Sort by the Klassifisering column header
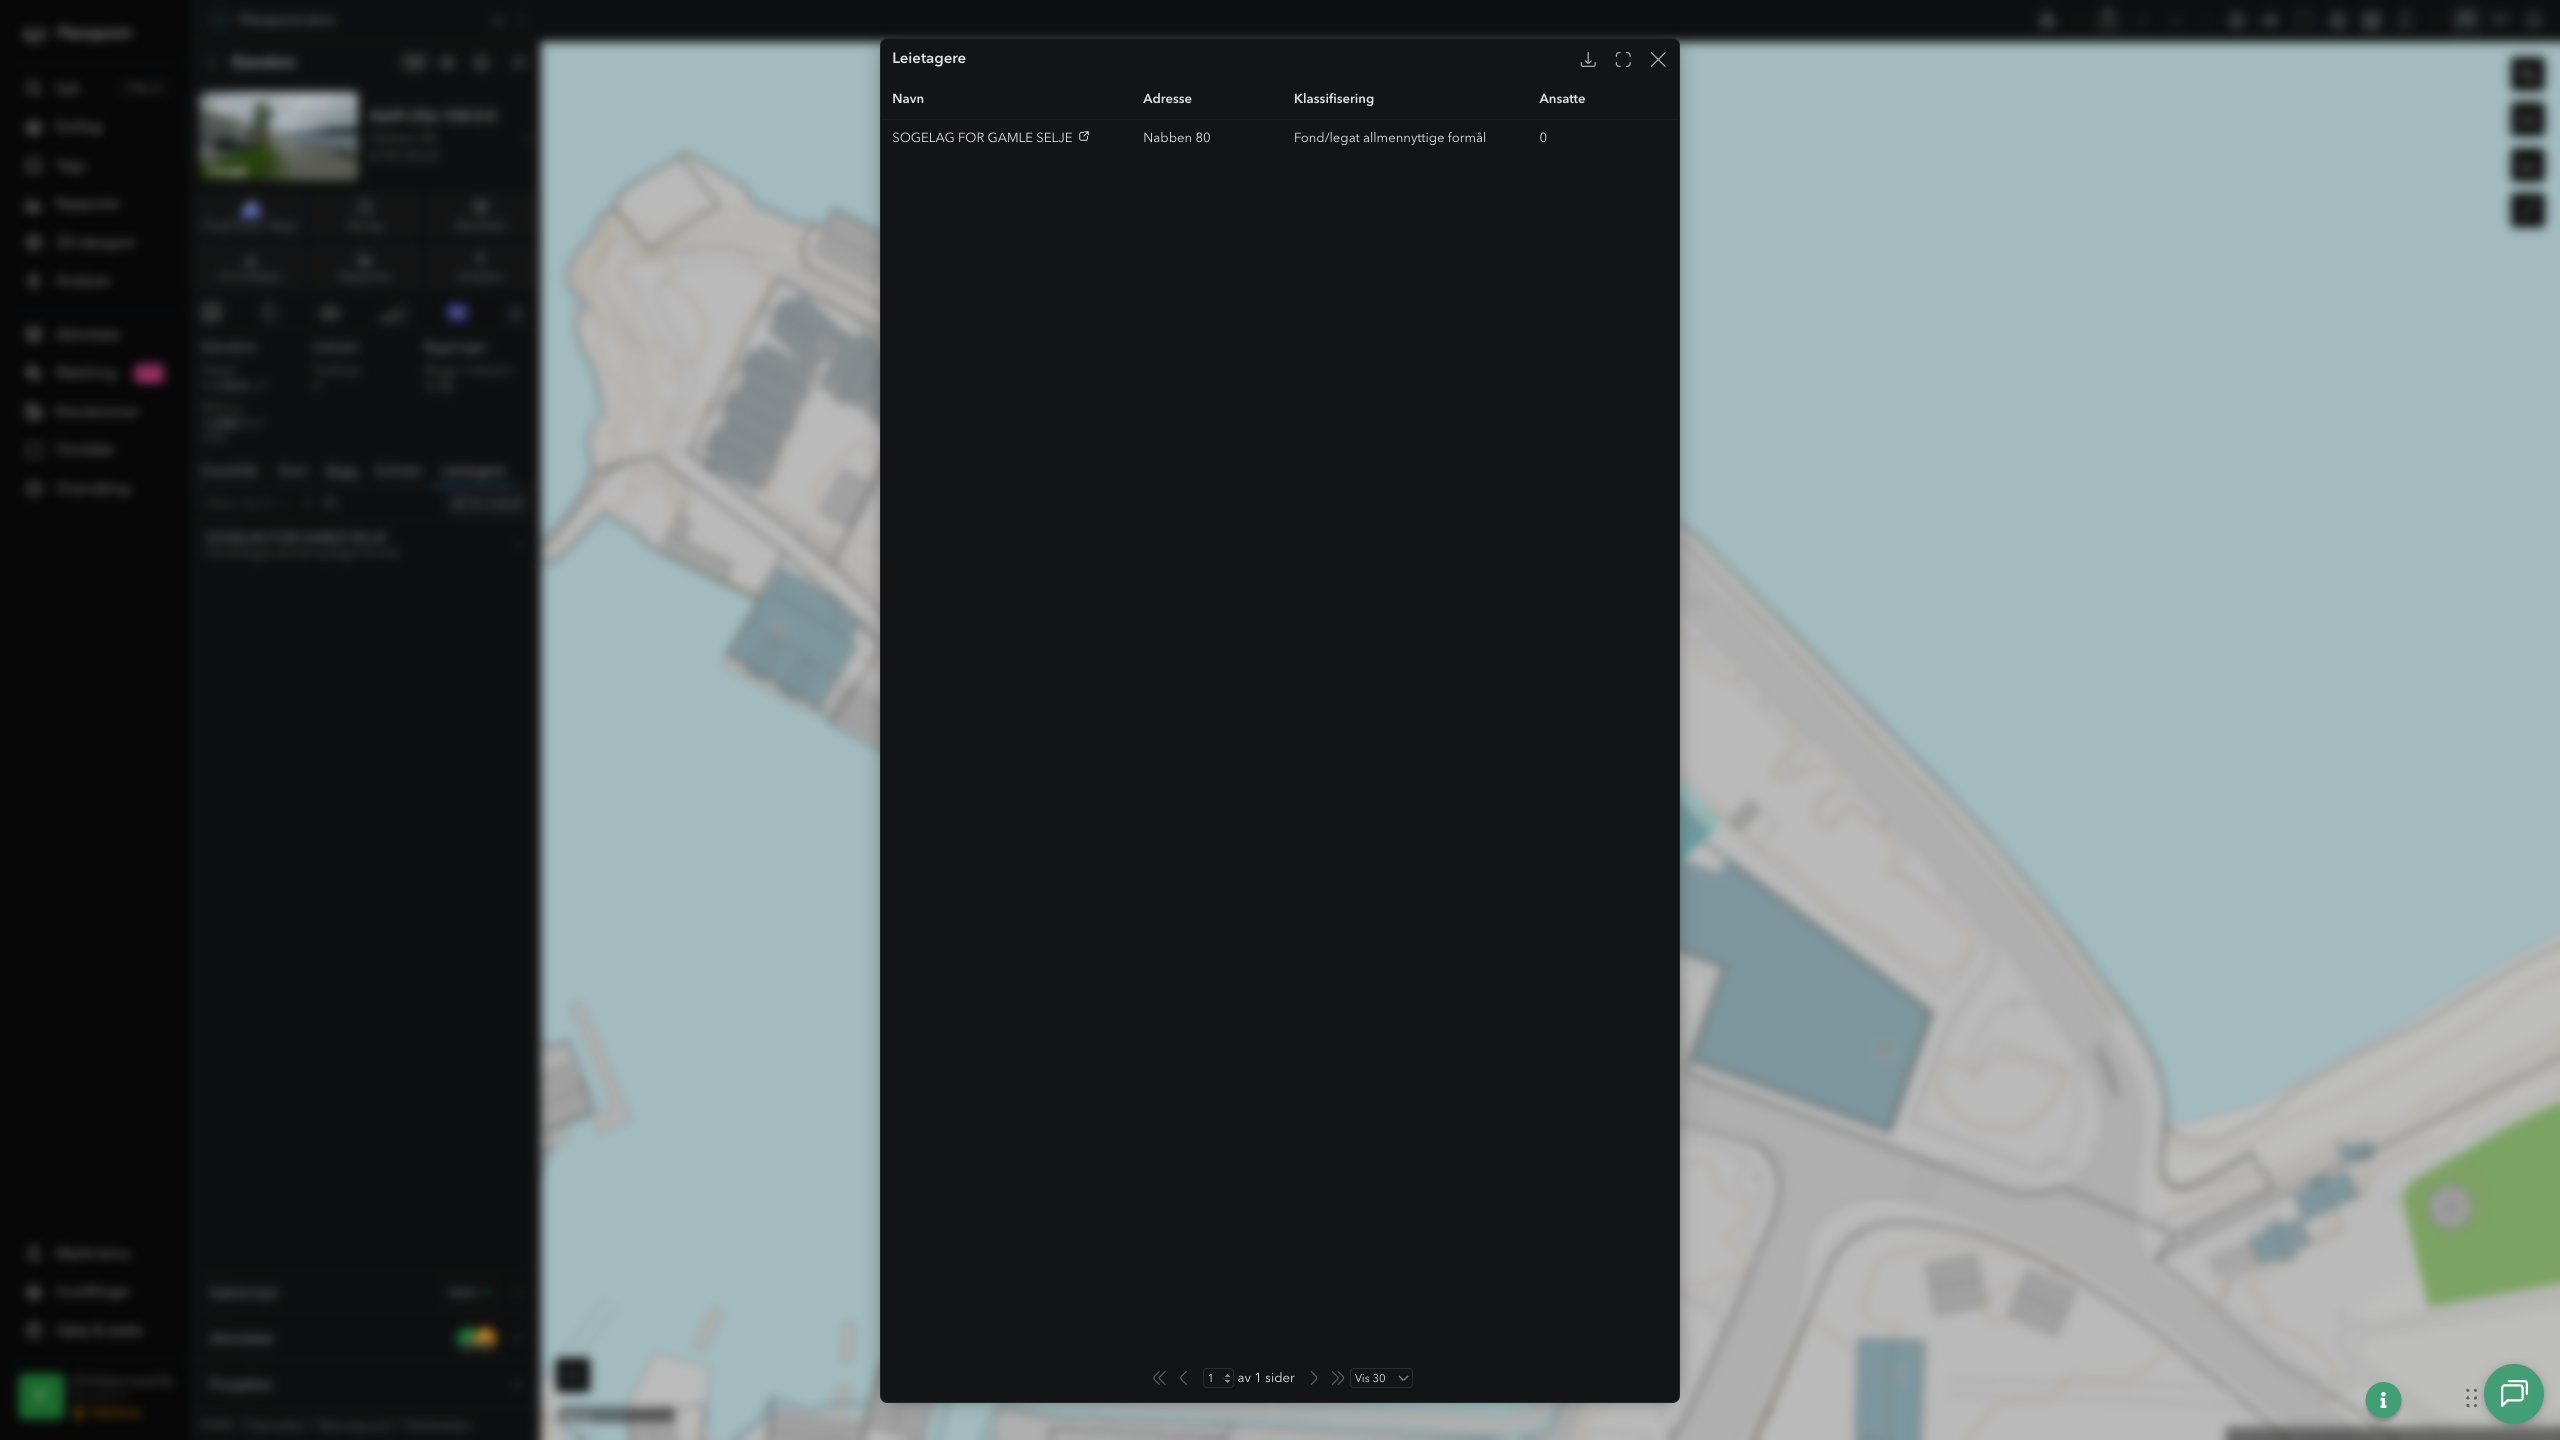Viewport: 2560px width, 1440px height. tap(1334, 99)
